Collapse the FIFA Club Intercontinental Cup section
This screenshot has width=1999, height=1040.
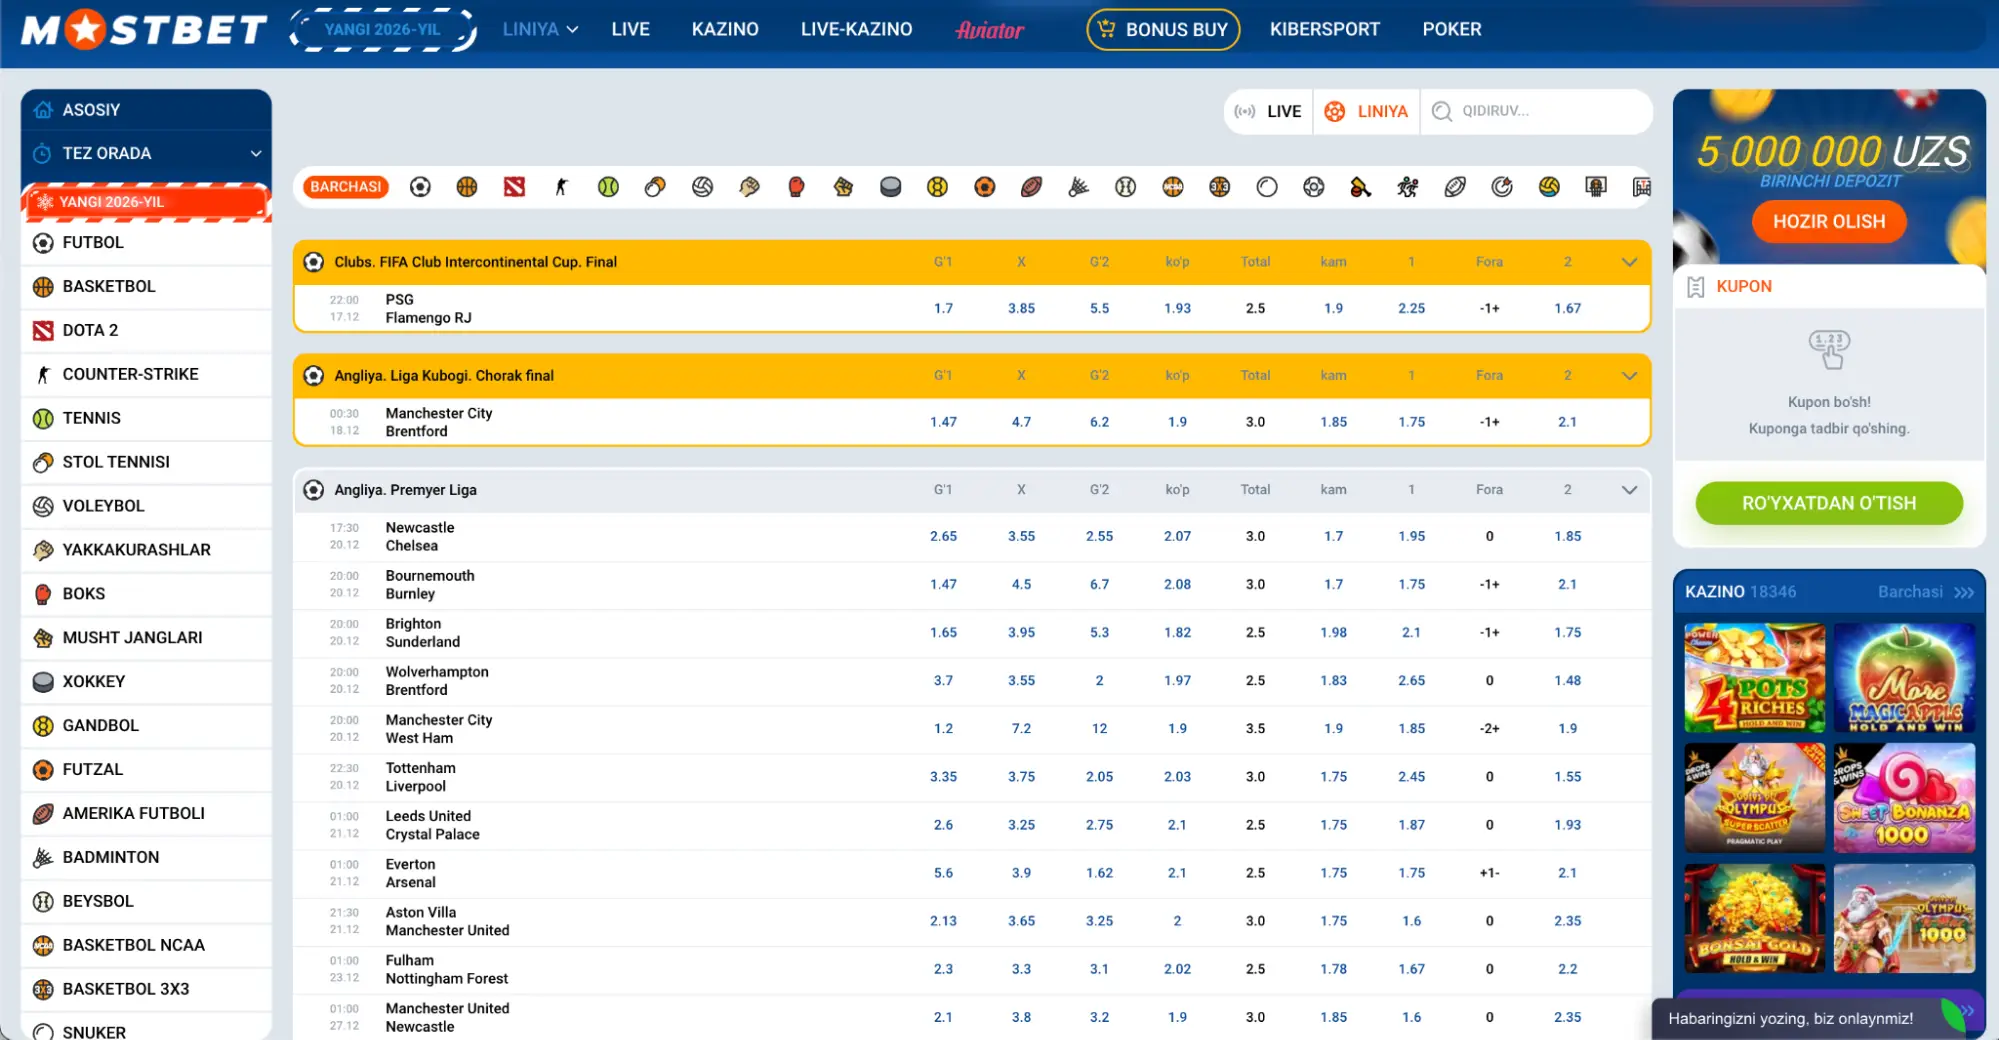tap(1629, 262)
